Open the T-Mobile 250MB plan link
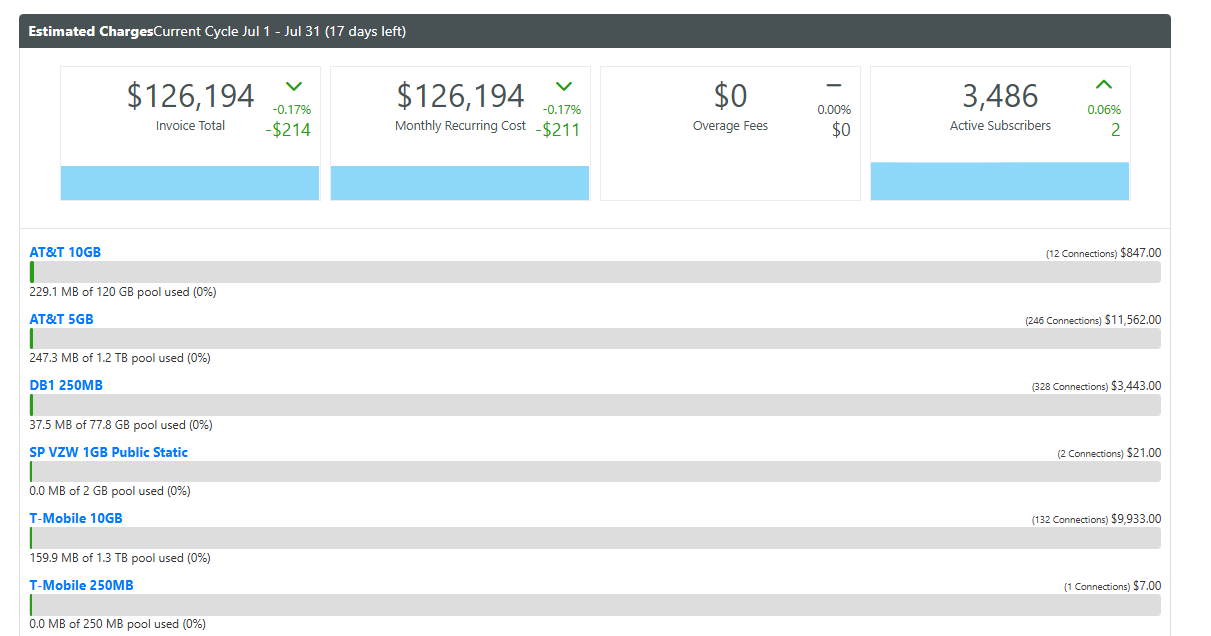1211x636 pixels. (x=82, y=585)
